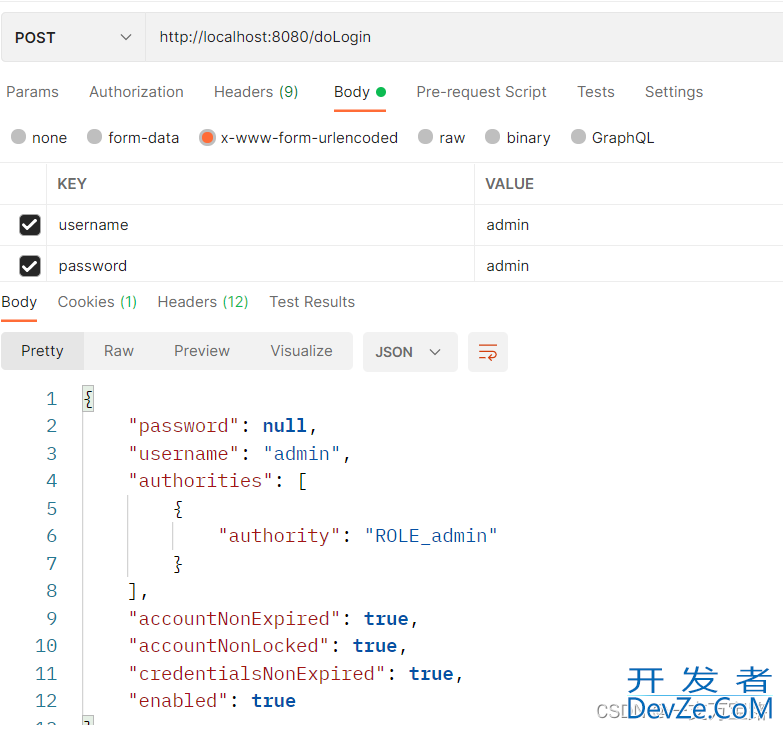Switch to the Tests tab
The image size is (783, 730).
596,92
